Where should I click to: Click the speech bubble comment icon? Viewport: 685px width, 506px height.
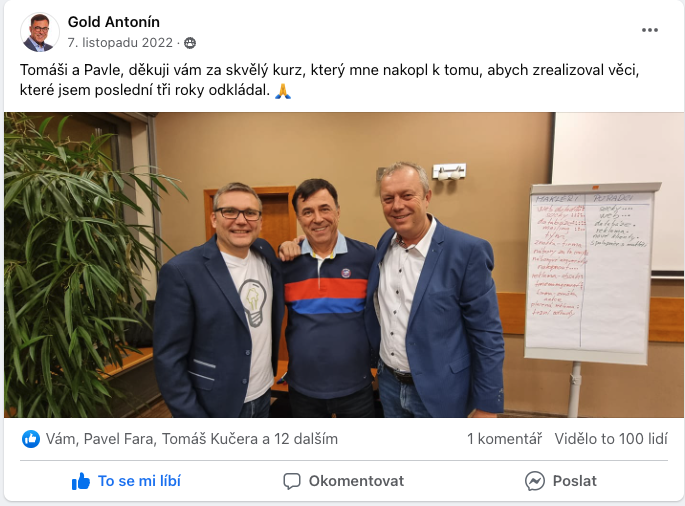tap(292, 481)
